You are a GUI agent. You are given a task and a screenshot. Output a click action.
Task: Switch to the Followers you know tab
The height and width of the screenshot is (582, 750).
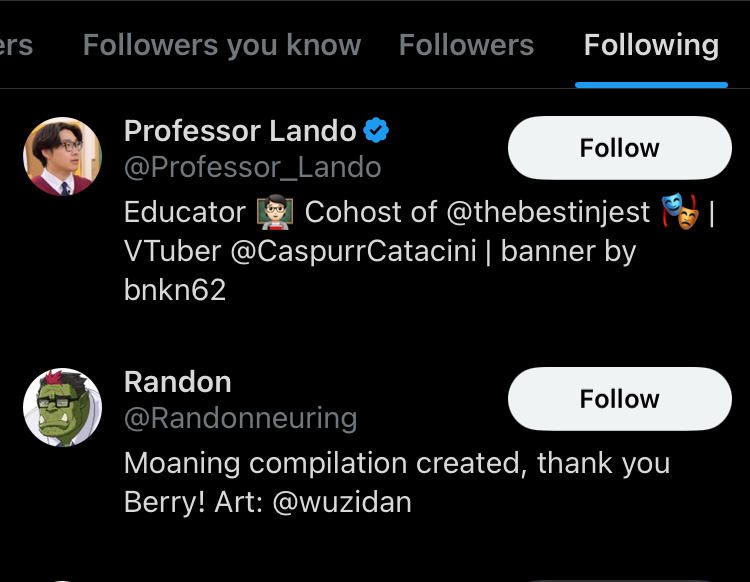[222, 45]
